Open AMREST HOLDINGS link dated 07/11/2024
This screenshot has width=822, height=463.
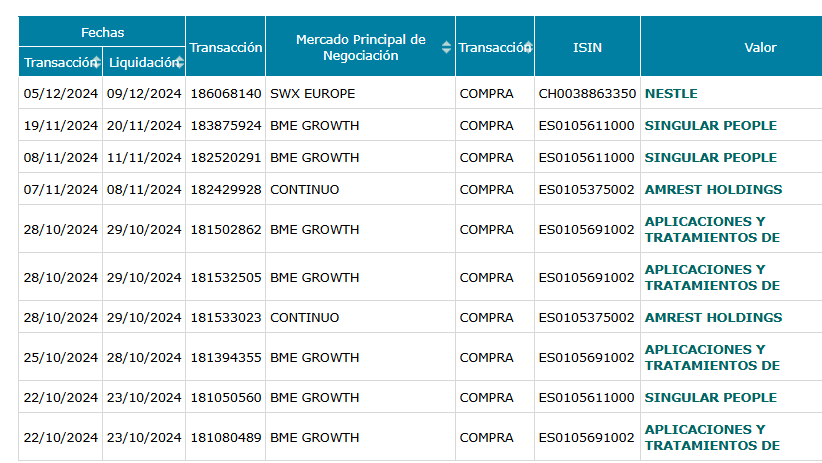tap(713, 189)
